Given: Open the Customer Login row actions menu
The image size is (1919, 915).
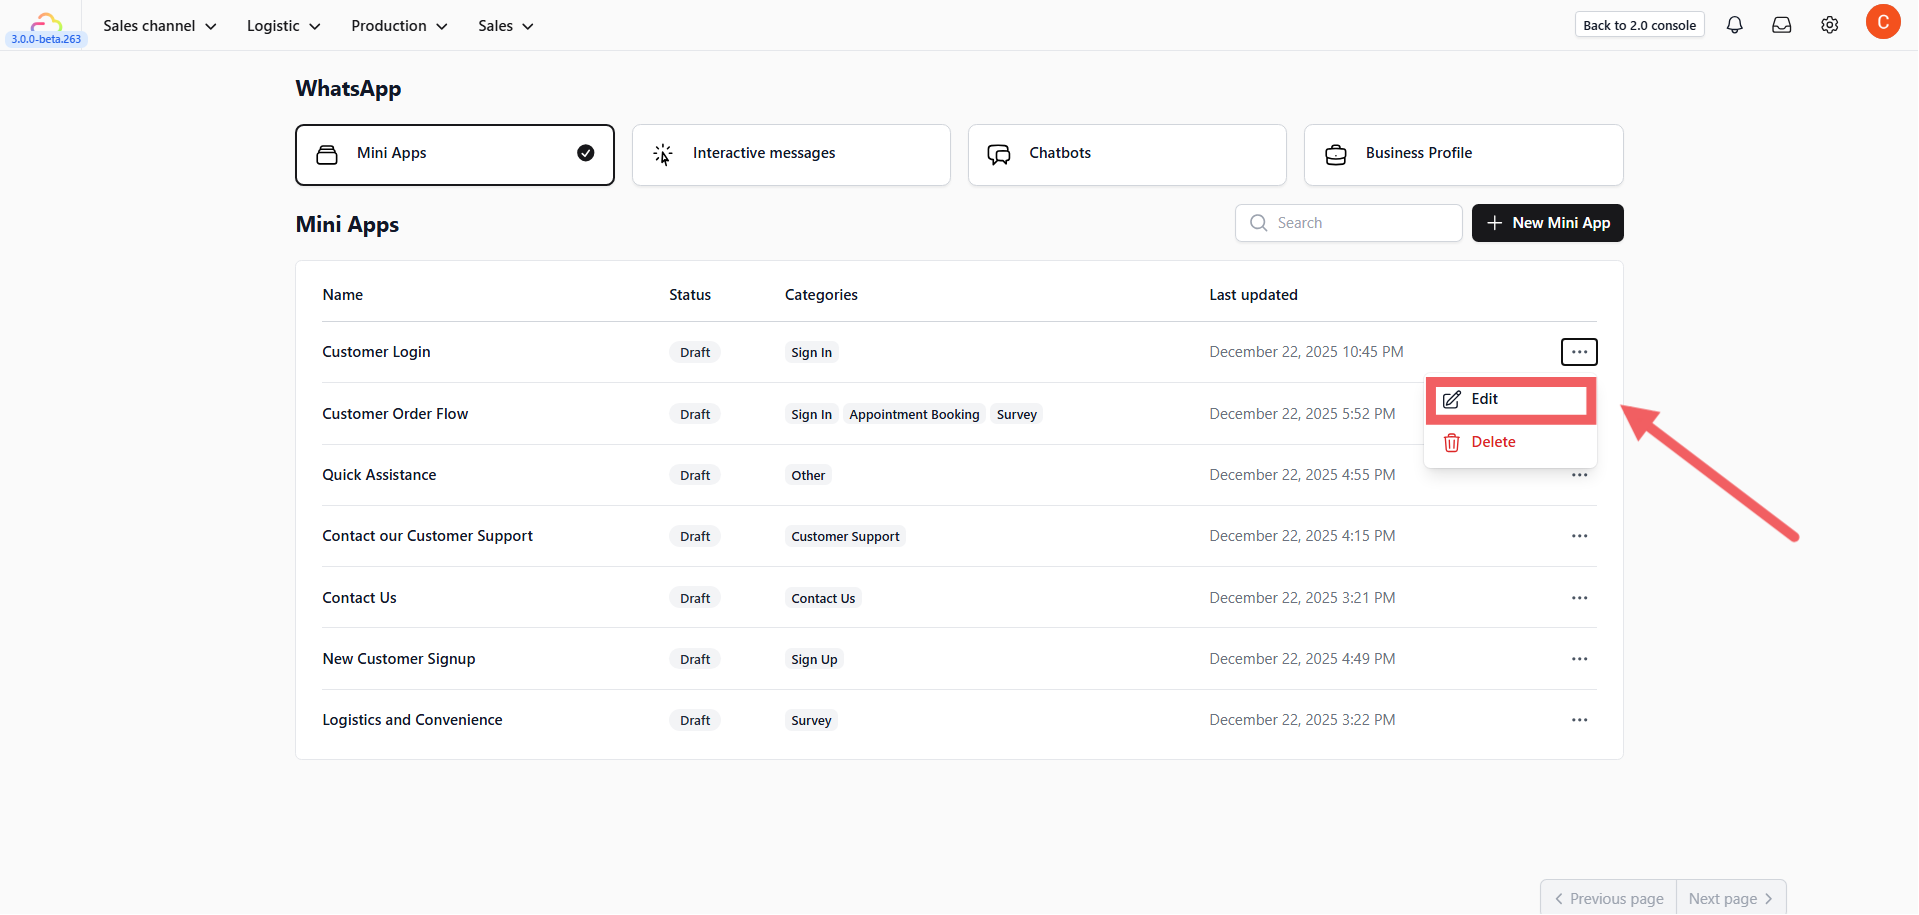Looking at the screenshot, I should (1579, 352).
